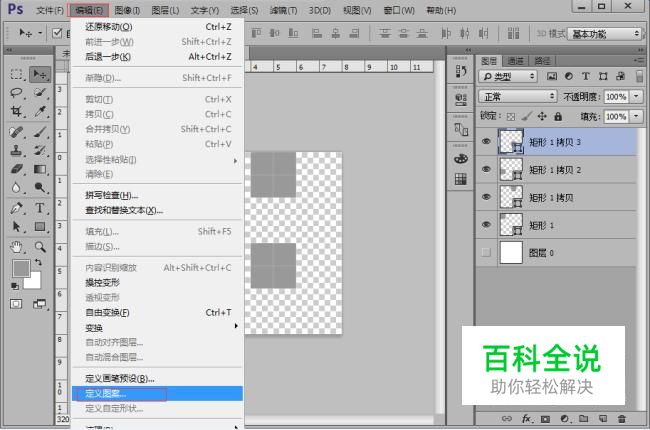The width and height of the screenshot is (650, 430).
Task: Select the Healing Brush tool
Action: coord(17,132)
